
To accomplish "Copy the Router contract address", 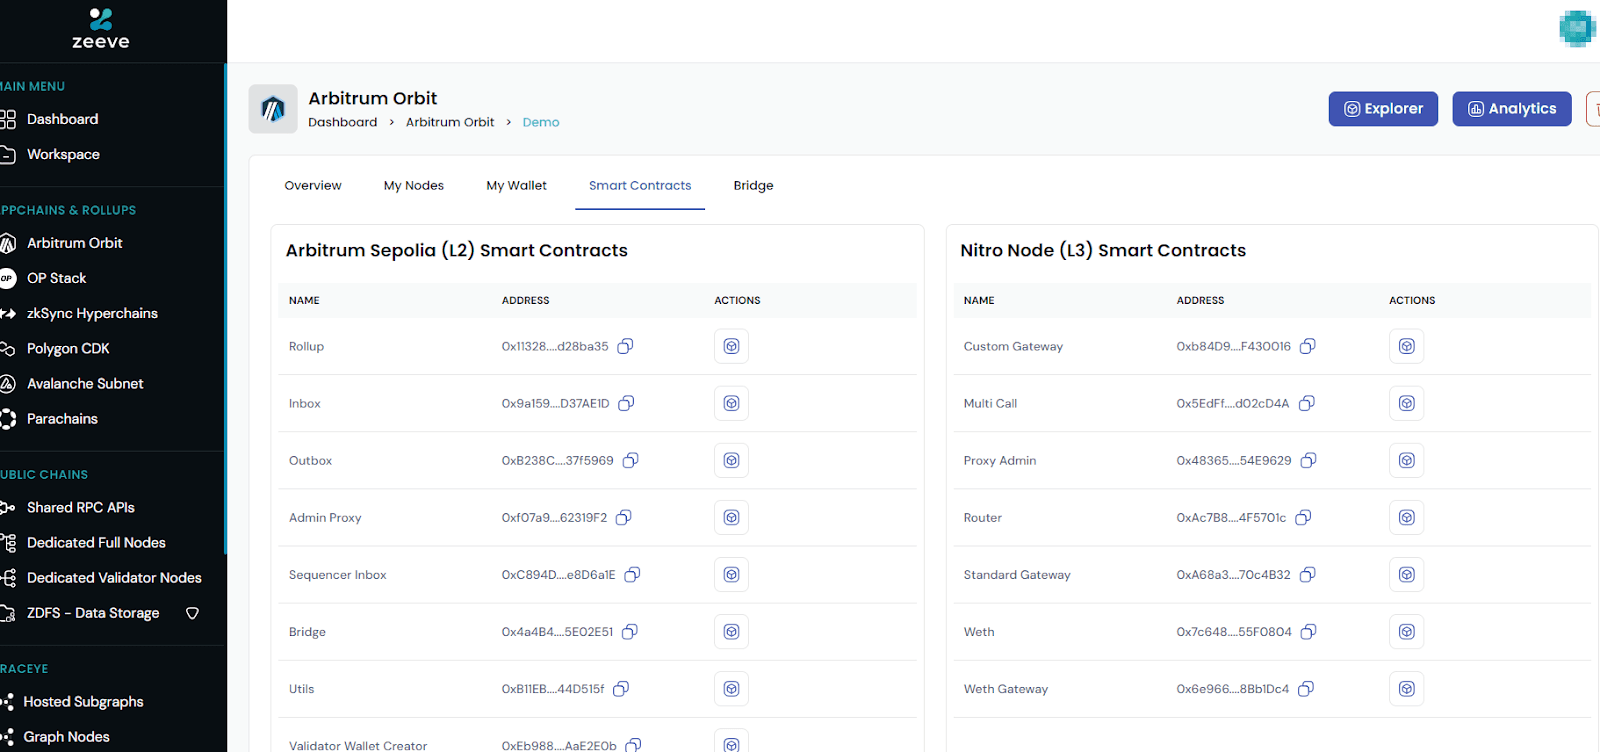I will click(x=1304, y=517).
